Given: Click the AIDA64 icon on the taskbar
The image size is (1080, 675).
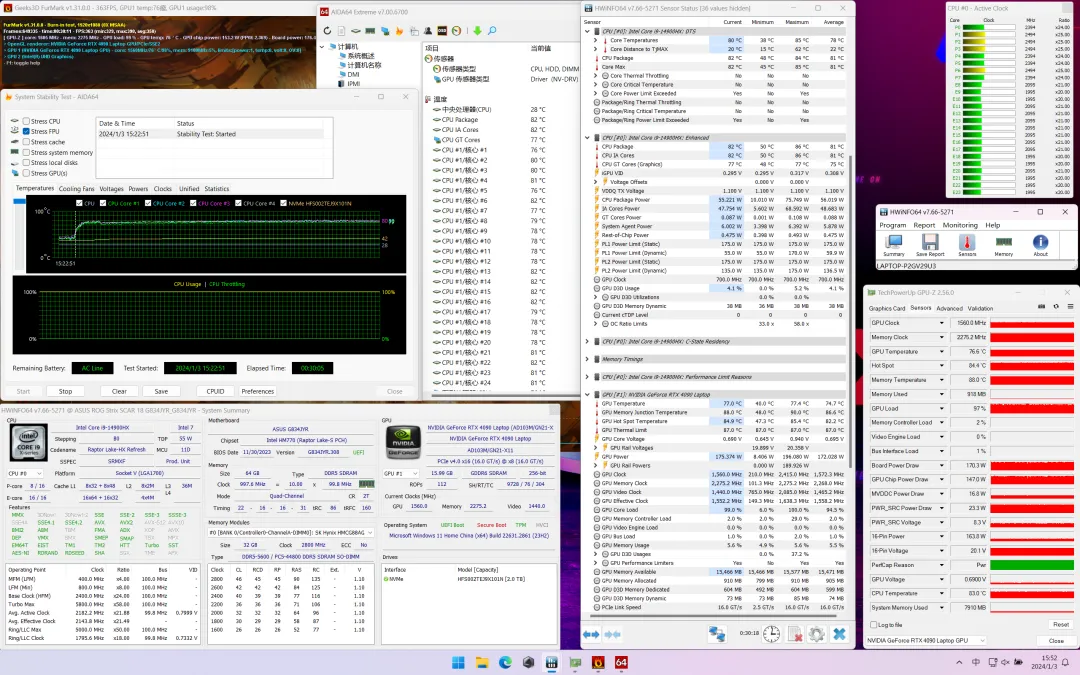Looking at the screenshot, I should pyautogui.click(x=621, y=663).
